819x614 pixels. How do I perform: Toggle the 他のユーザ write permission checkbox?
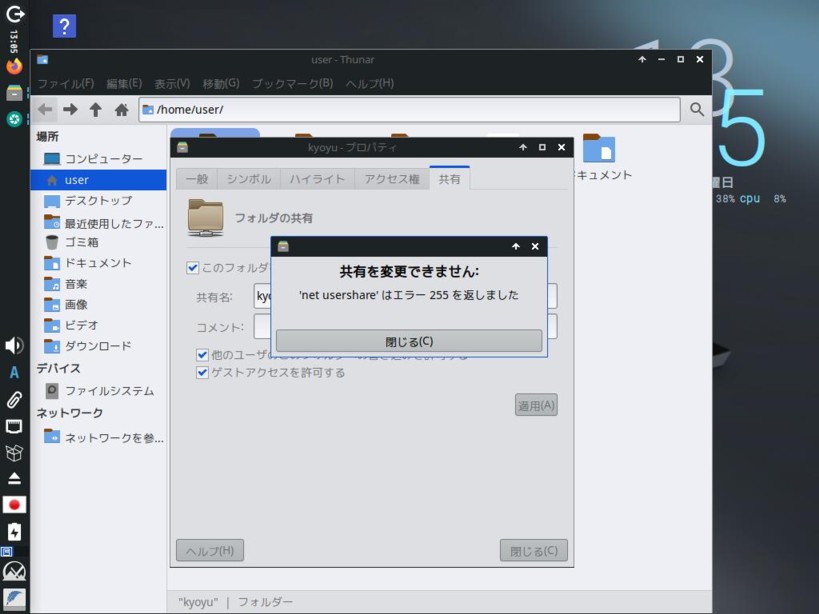(203, 355)
